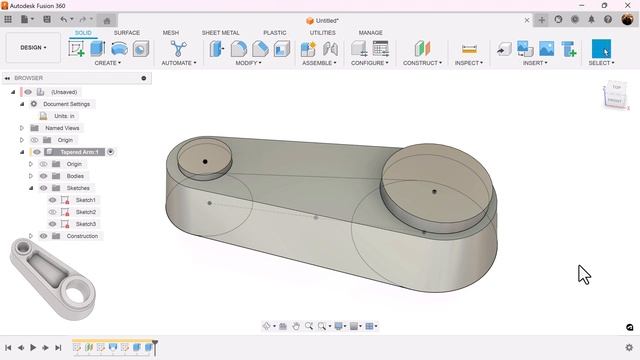Select the Offset Plane construct tool
The image size is (640, 360).
click(x=422, y=49)
